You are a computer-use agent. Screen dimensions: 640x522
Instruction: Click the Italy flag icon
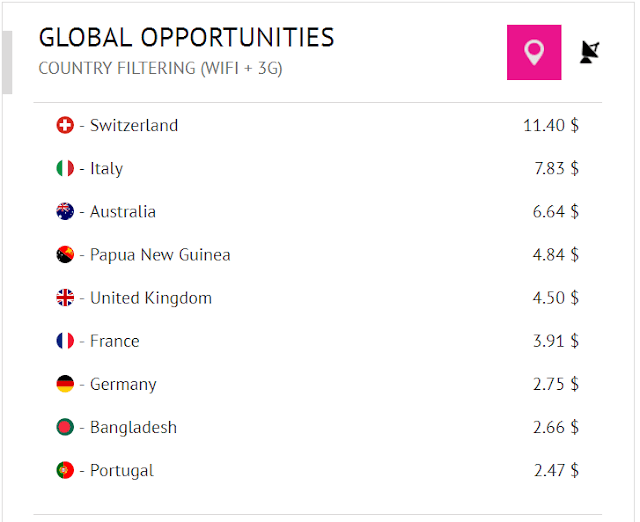pos(65,168)
